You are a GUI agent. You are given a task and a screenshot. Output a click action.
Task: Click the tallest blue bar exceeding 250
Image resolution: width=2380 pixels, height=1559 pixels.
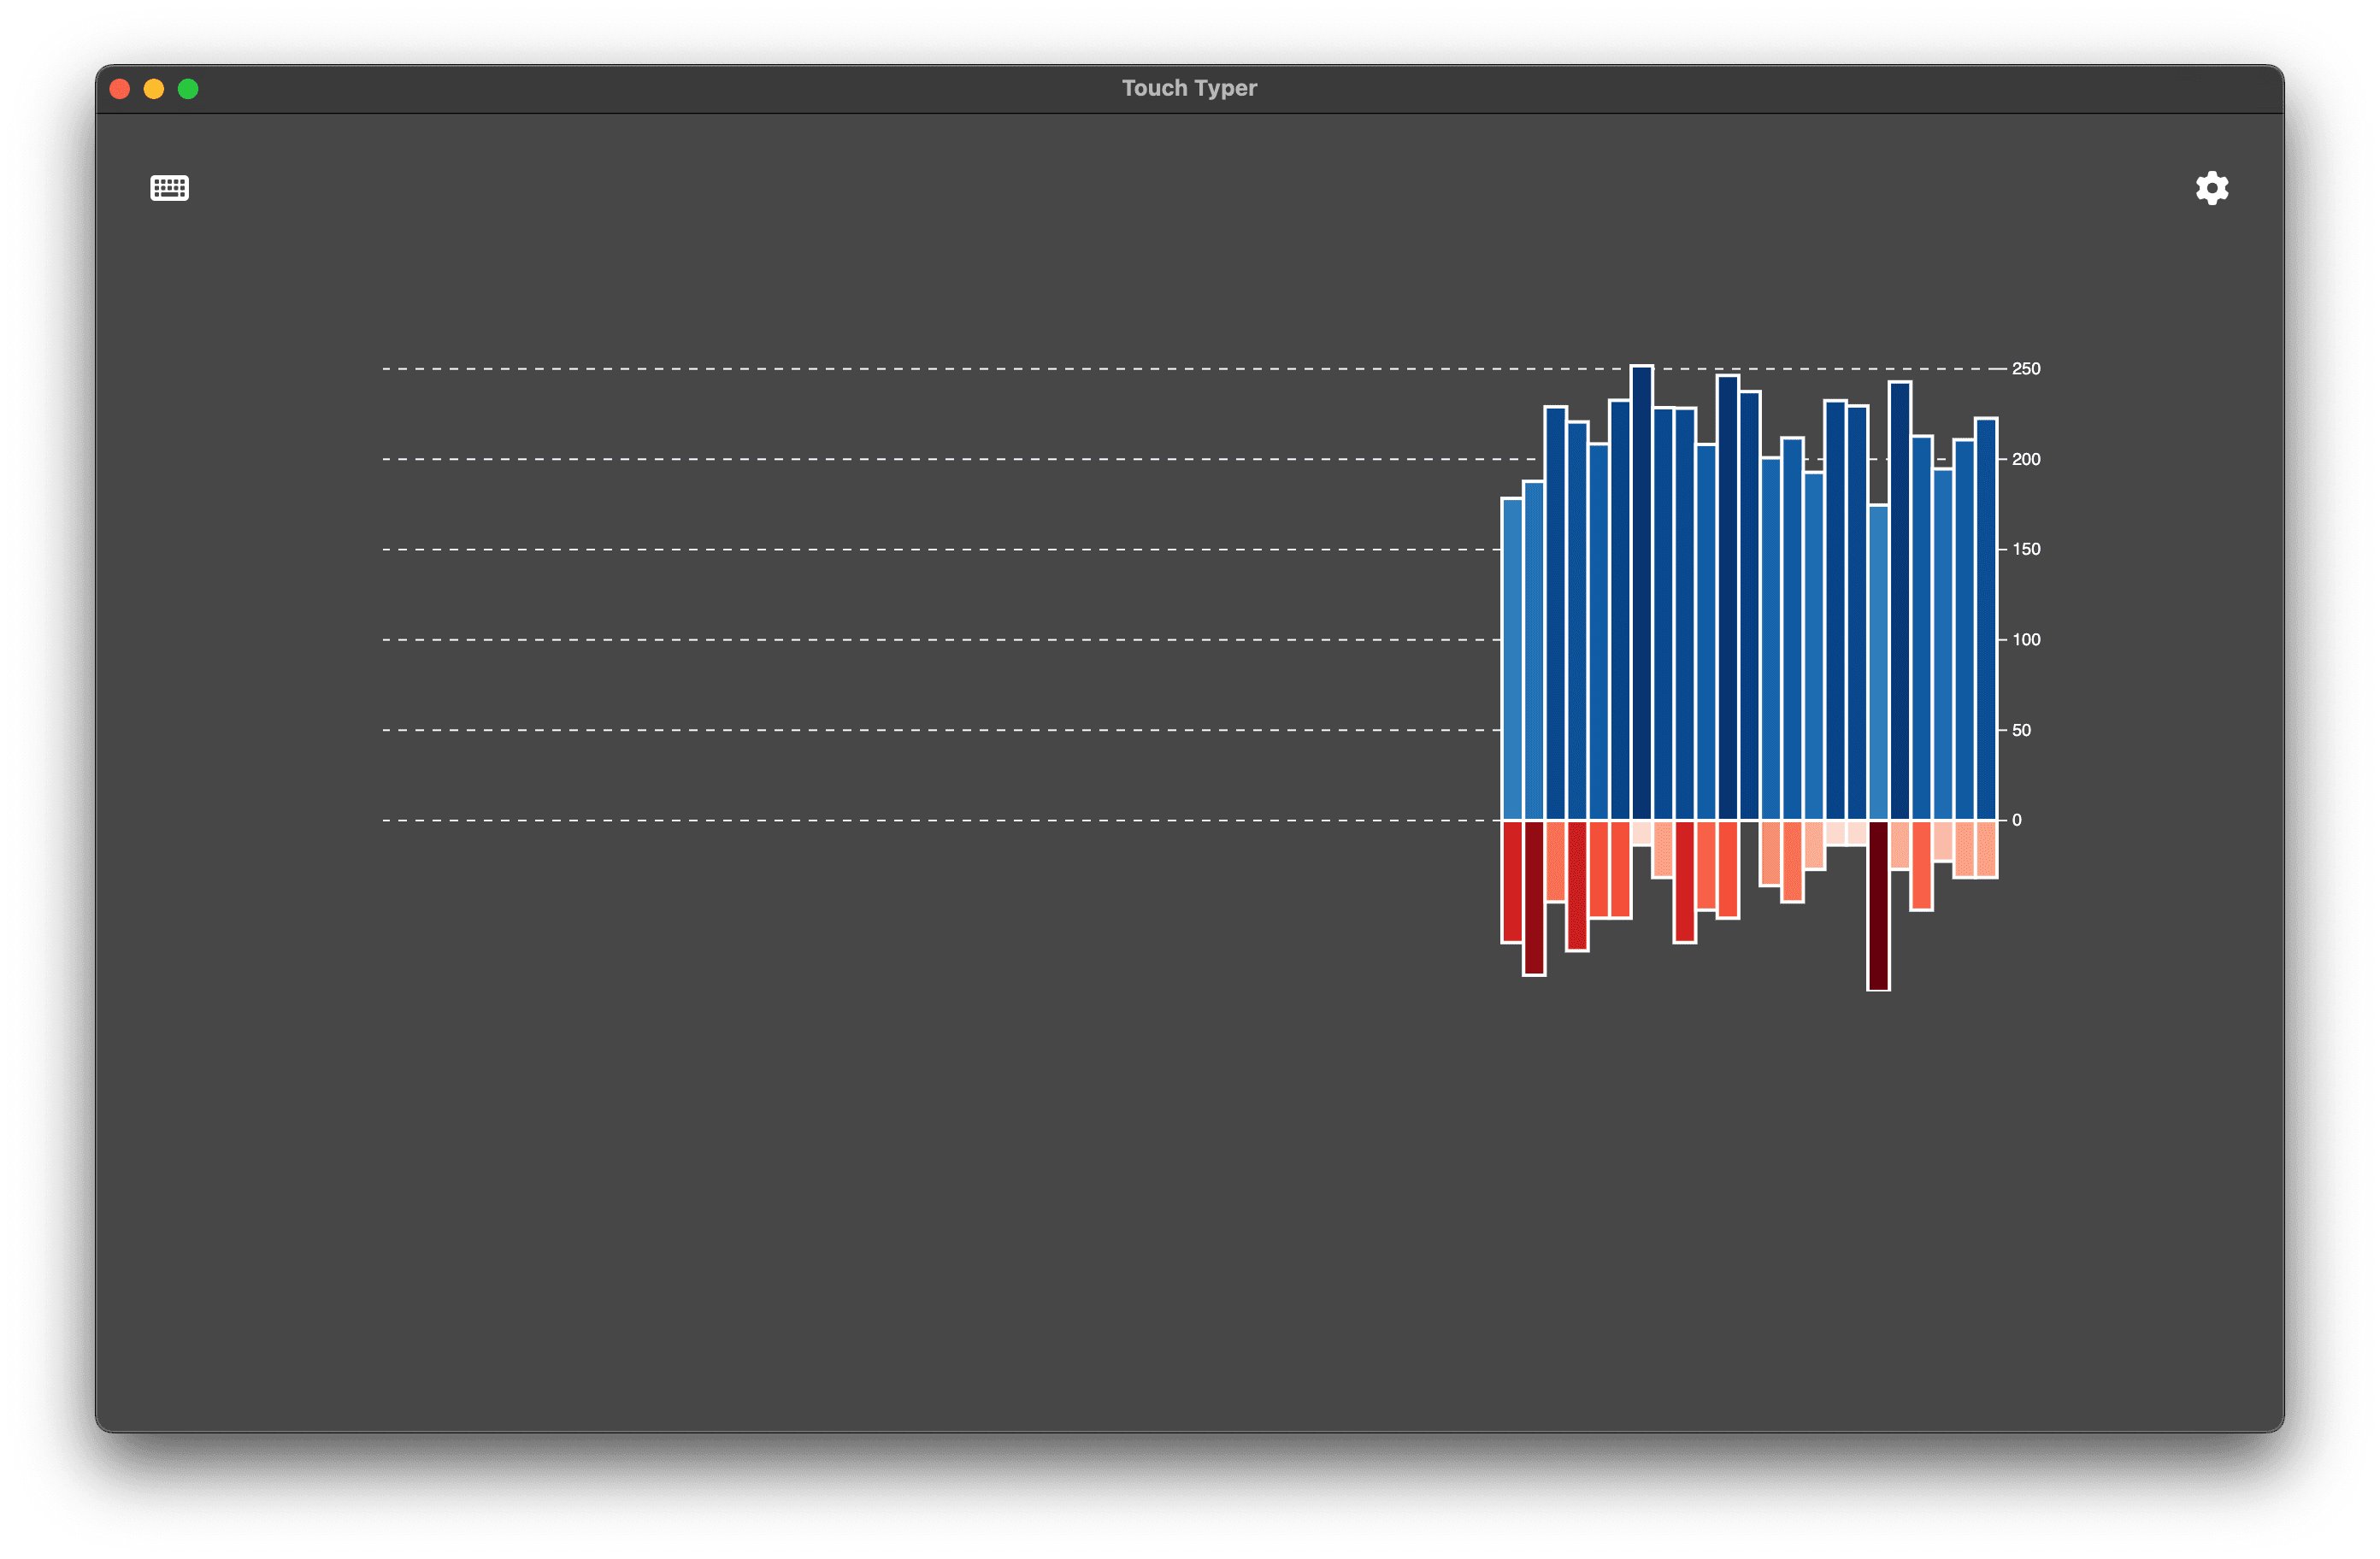point(1641,592)
